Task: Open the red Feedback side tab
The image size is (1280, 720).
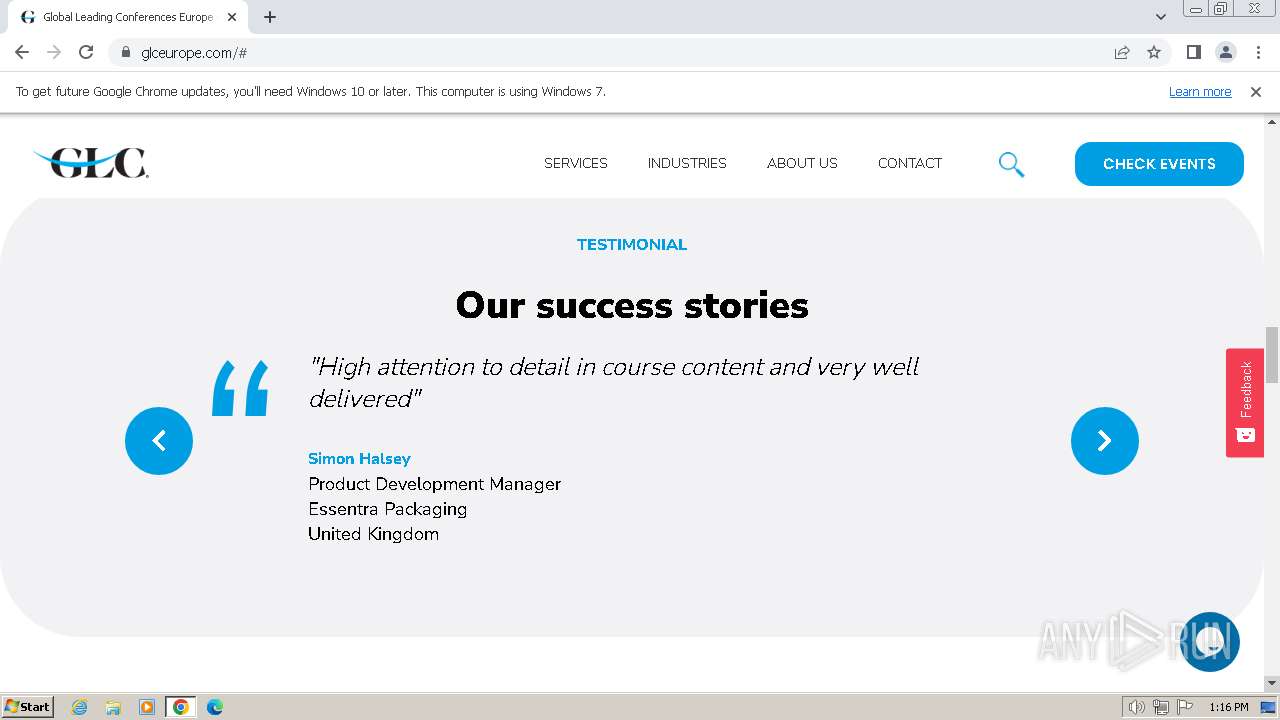Action: pyautogui.click(x=1245, y=403)
